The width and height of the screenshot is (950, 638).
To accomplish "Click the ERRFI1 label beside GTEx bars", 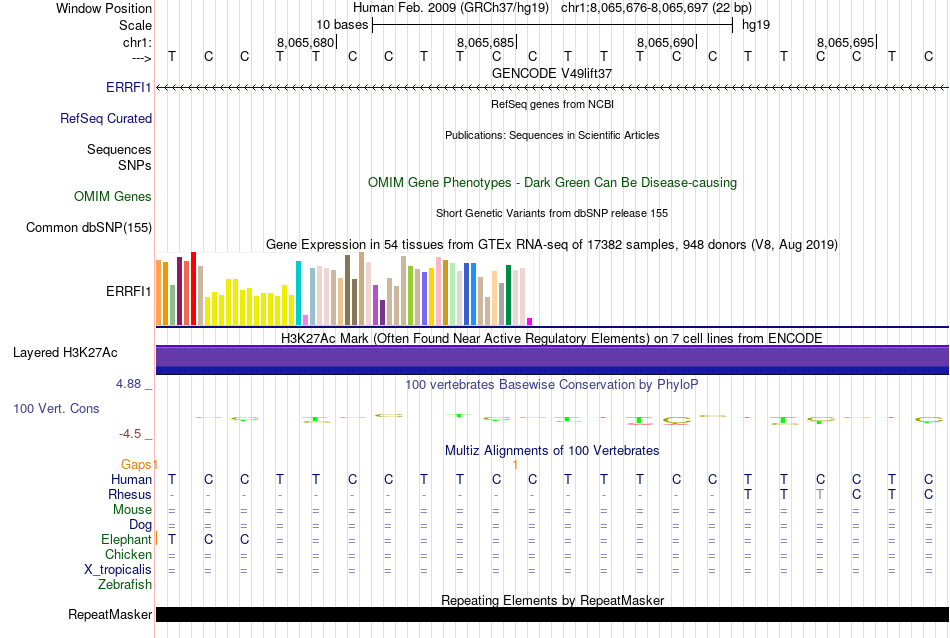I will (128, 291).
